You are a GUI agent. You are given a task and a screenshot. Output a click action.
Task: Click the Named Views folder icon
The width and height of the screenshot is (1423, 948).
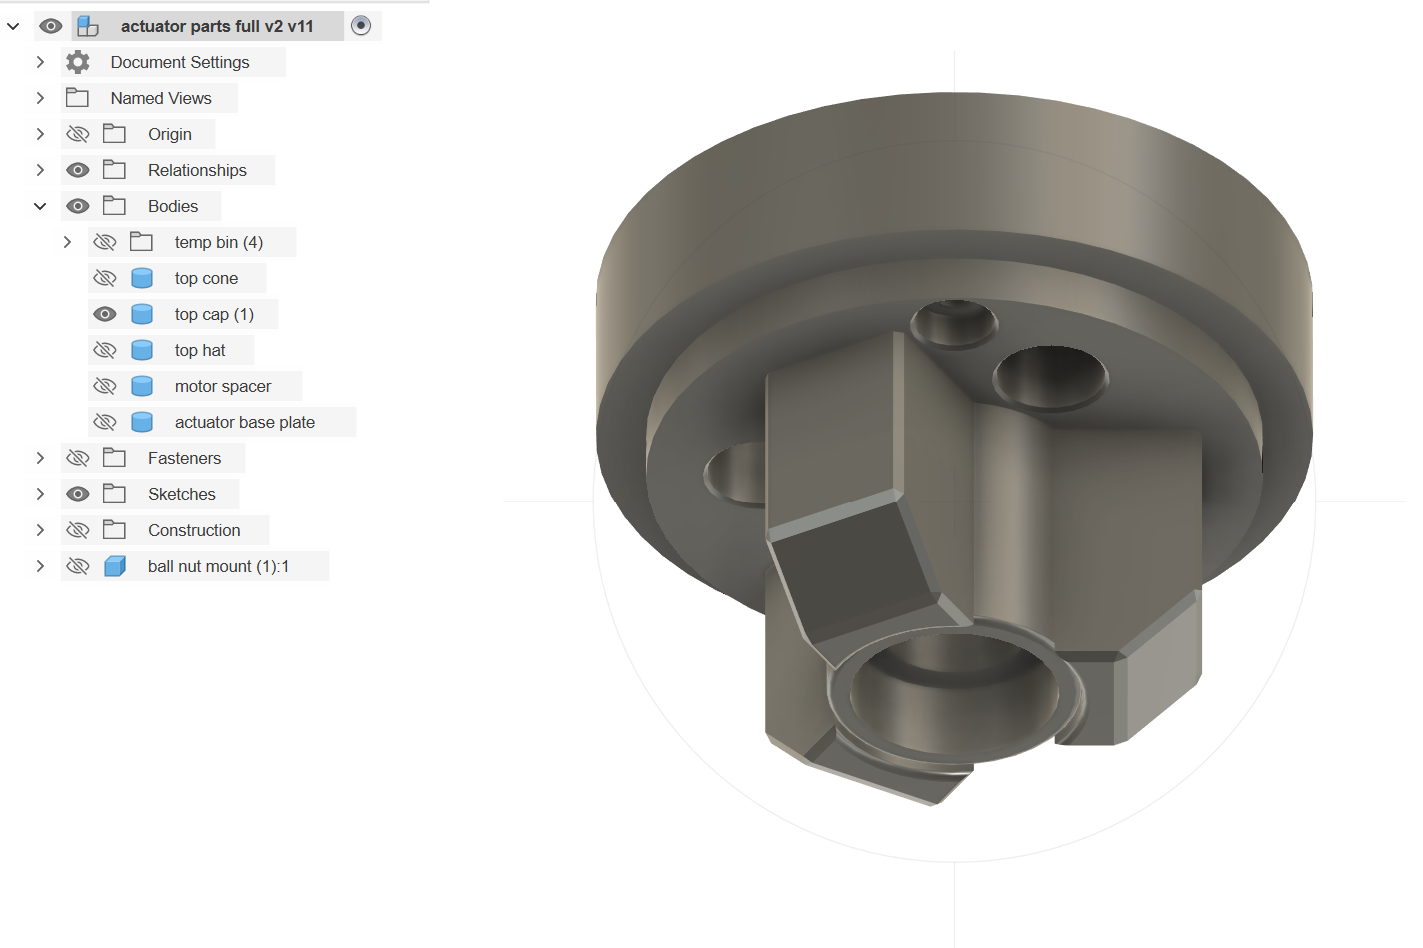tap(77, 97)
